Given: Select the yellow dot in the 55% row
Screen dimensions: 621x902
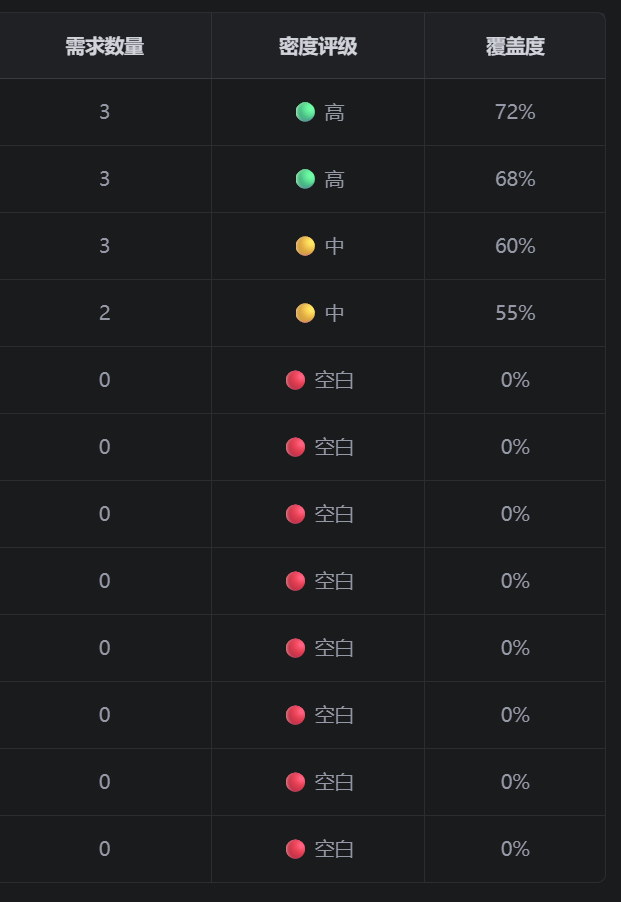Looking at the screenshot, I should pyautogui.click(x=305, y=313).
